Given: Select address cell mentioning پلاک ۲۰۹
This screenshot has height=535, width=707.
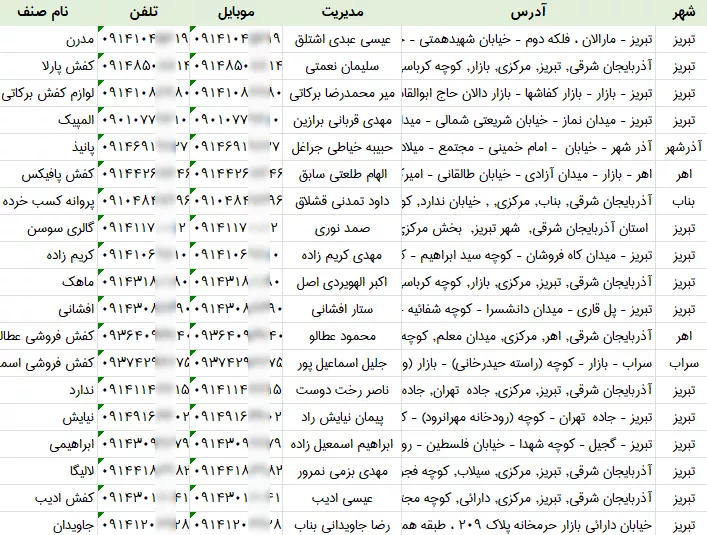Looking at the screenshot, I should (528, 525).
